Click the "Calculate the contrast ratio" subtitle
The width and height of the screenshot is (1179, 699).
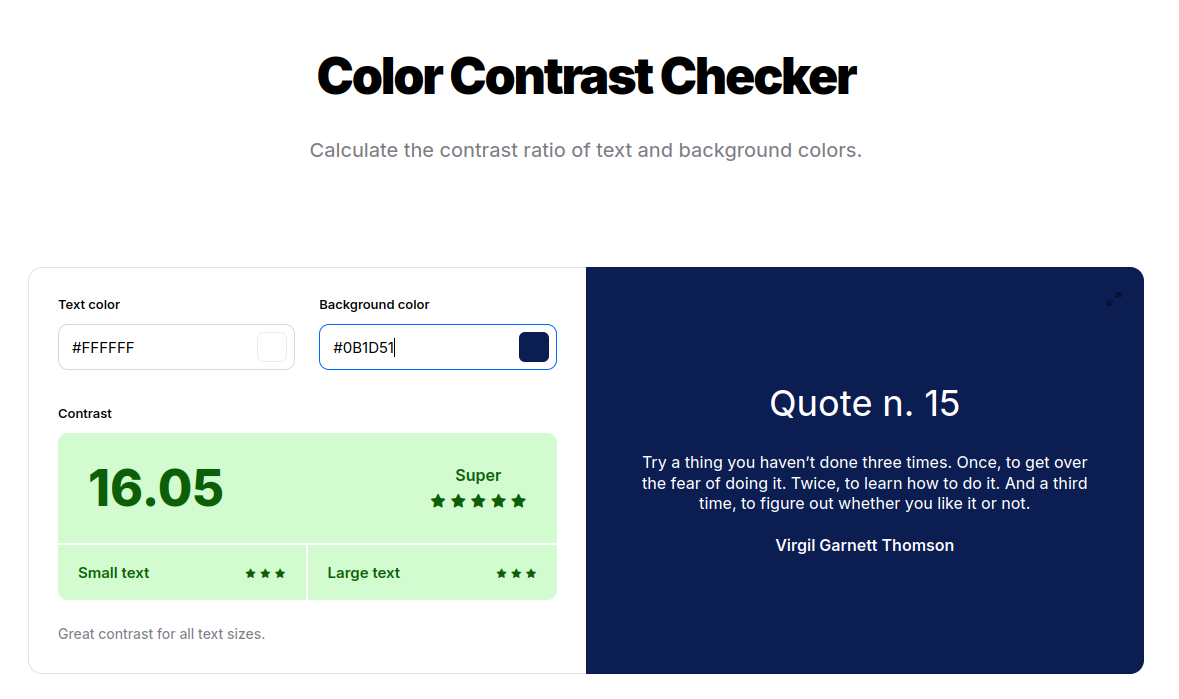585,151
